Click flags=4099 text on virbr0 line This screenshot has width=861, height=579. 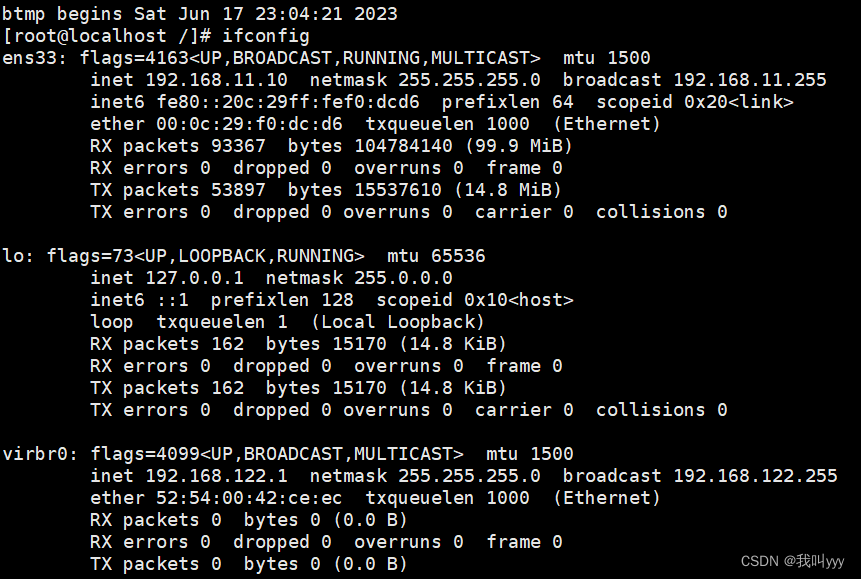click(145, 454)
